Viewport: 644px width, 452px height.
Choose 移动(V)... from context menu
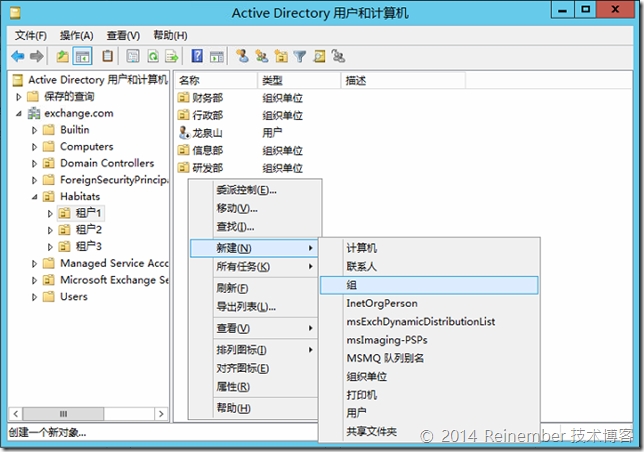click(x=255, y=209)
